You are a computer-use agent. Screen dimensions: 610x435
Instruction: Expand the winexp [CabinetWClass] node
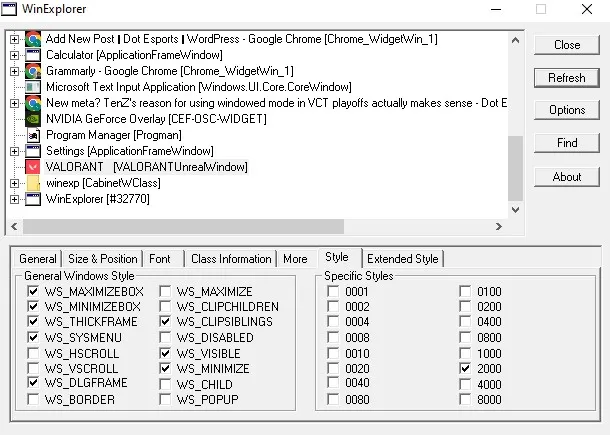14,183
